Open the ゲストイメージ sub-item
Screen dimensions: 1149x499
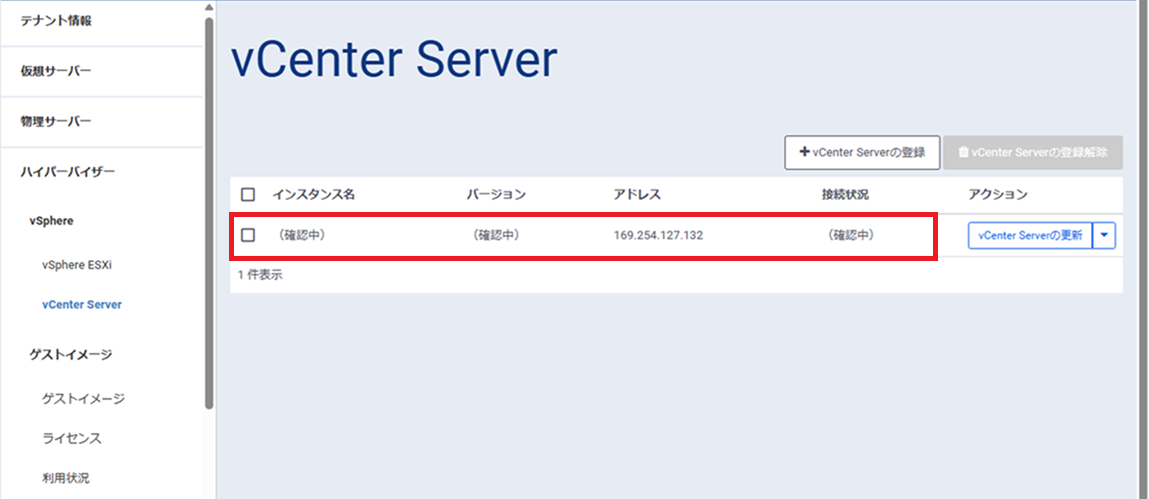point(84,399)
